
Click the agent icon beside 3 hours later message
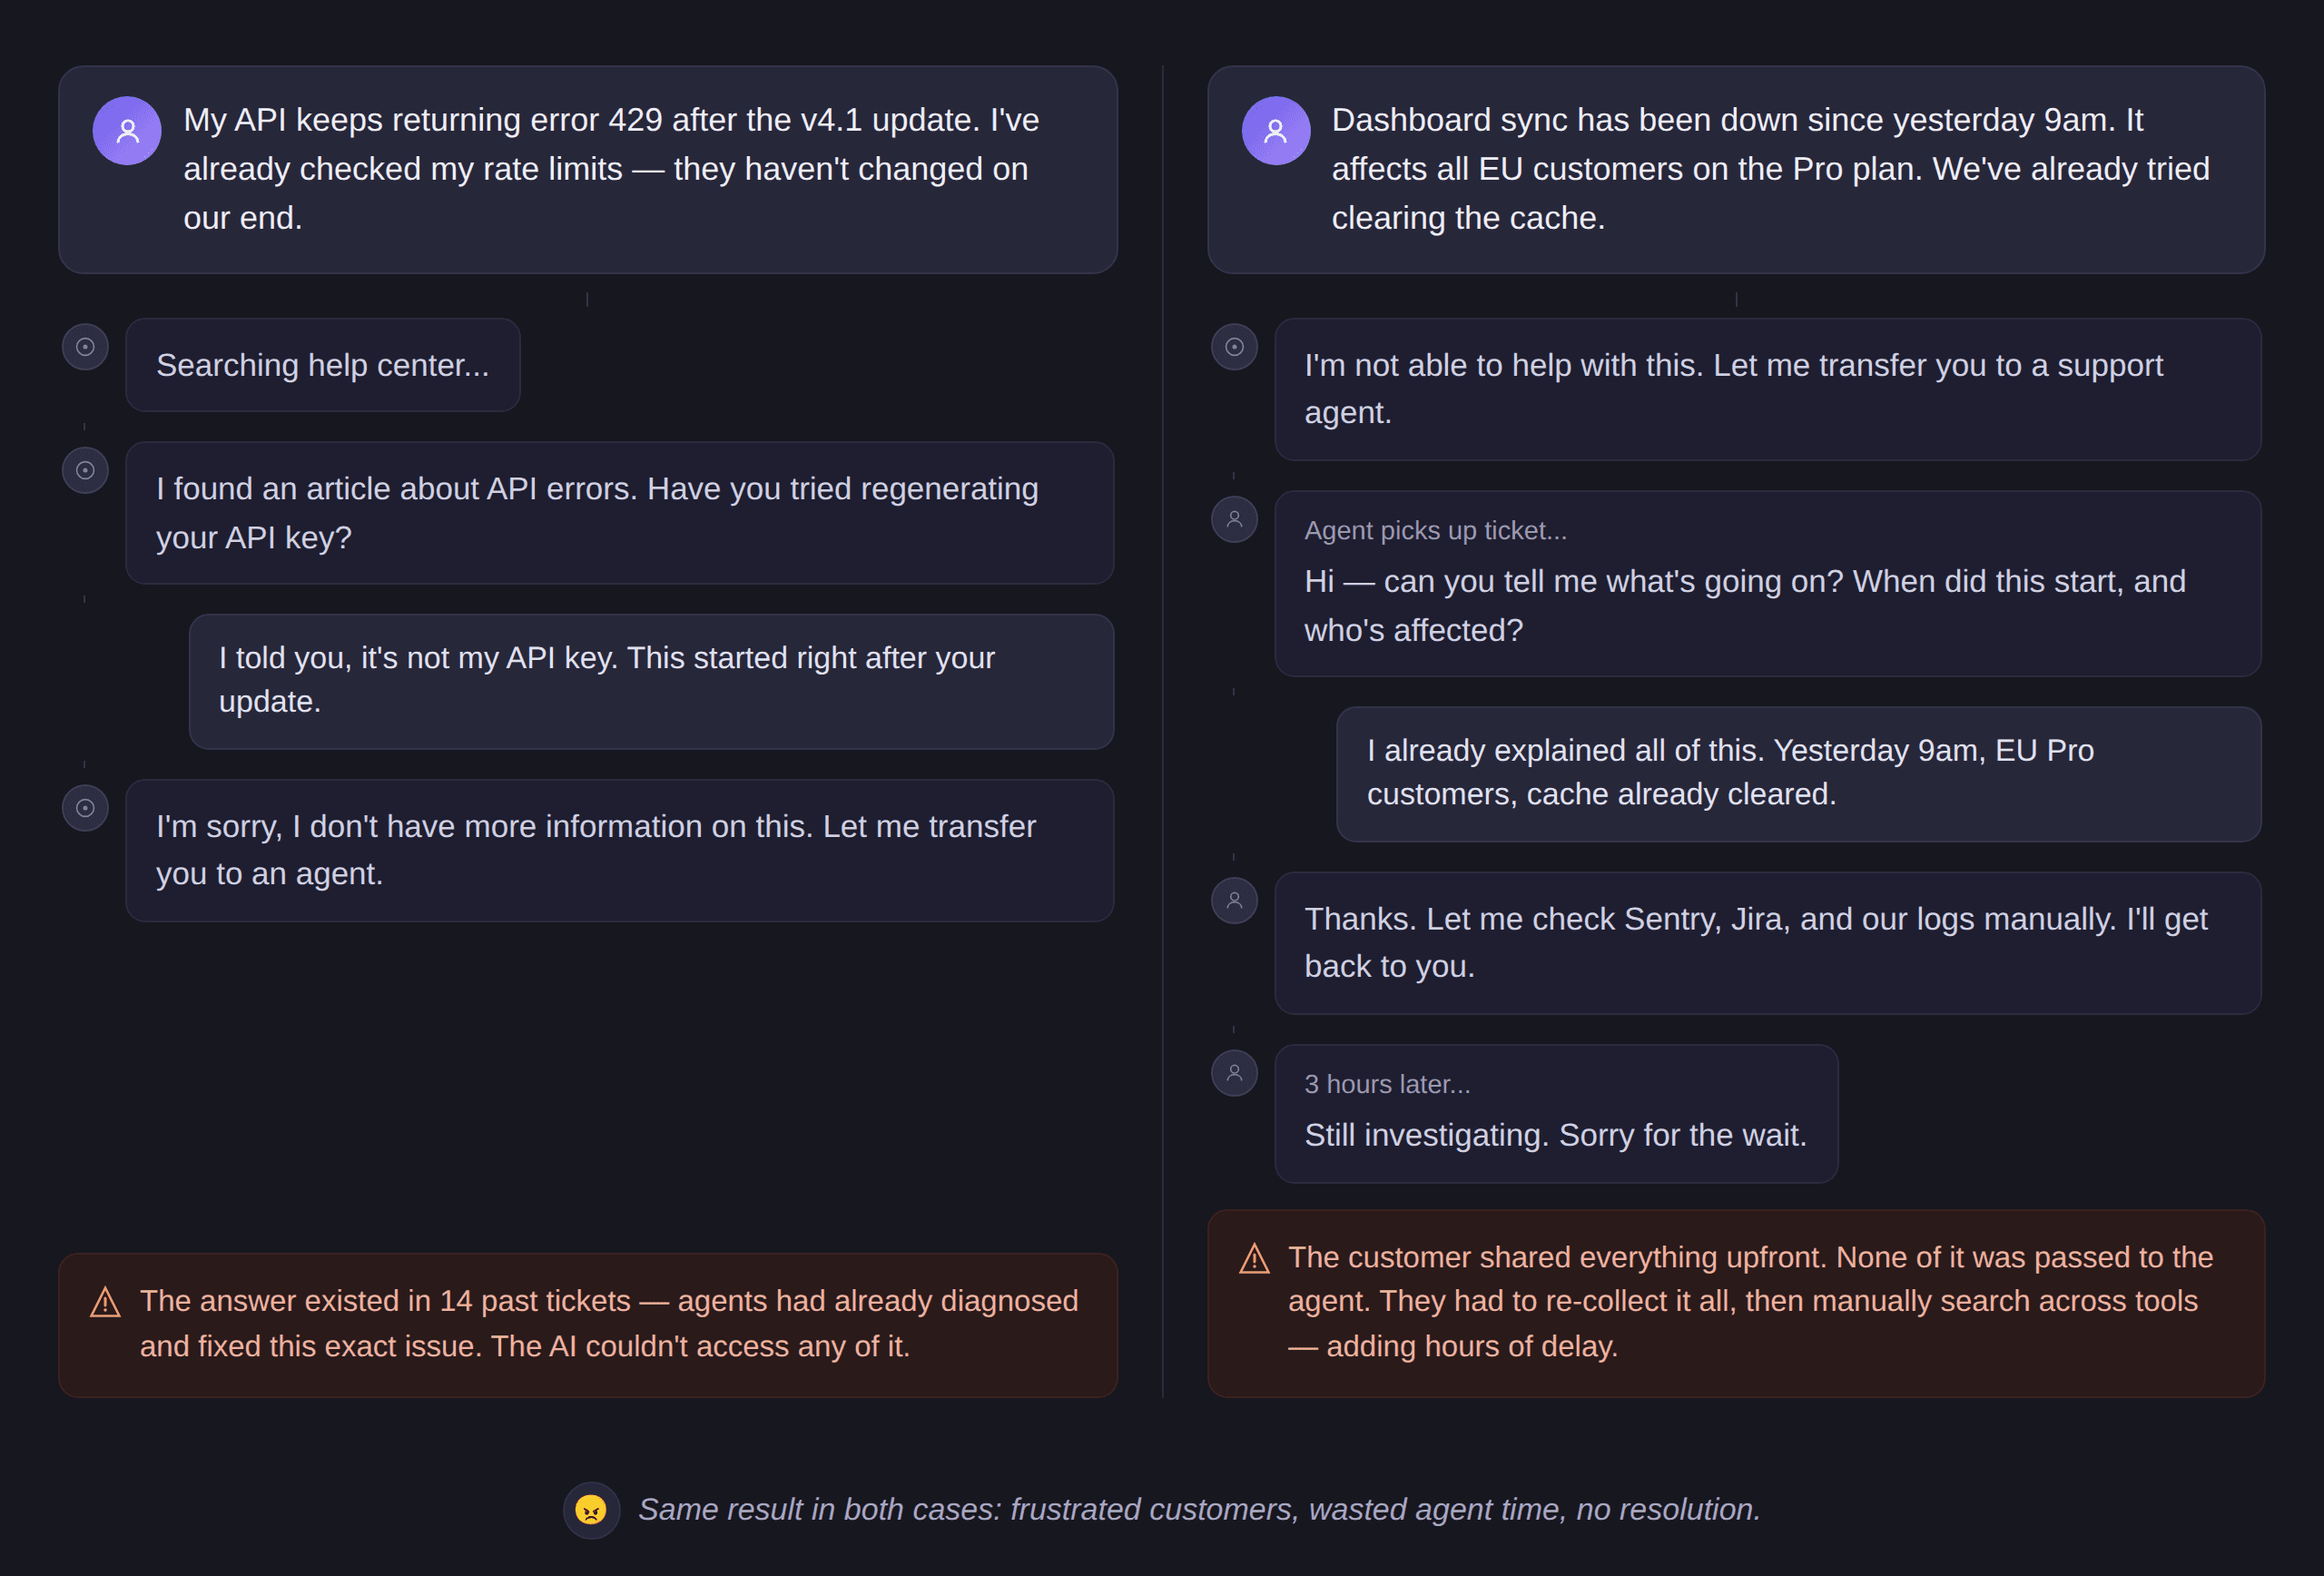pyautogui.click(x=1234, y=1073)
